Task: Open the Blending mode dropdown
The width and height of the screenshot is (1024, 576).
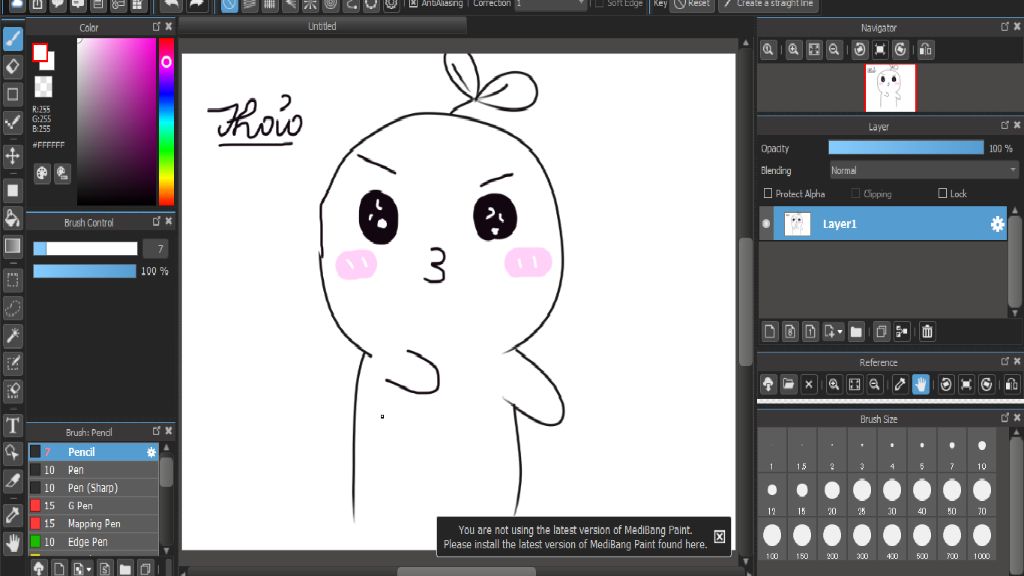Action: 923,170
